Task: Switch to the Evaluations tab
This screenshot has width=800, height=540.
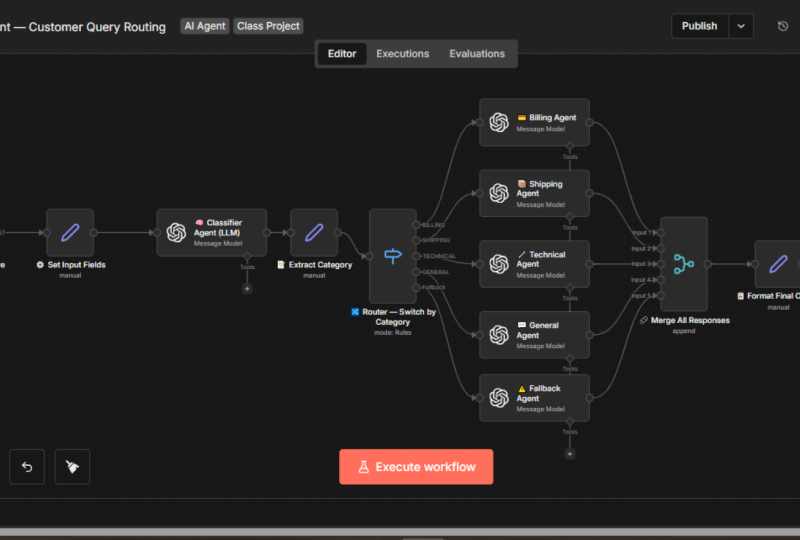Action: pos(477,54)
